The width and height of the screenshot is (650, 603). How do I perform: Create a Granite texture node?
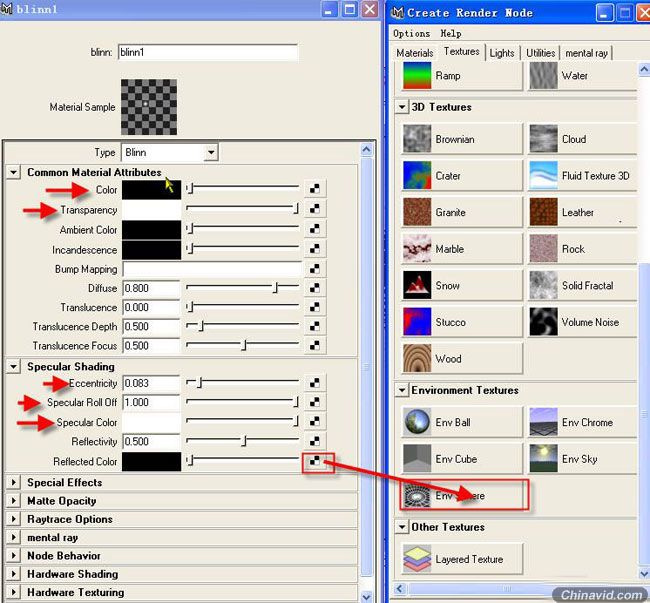pos(462,212)
